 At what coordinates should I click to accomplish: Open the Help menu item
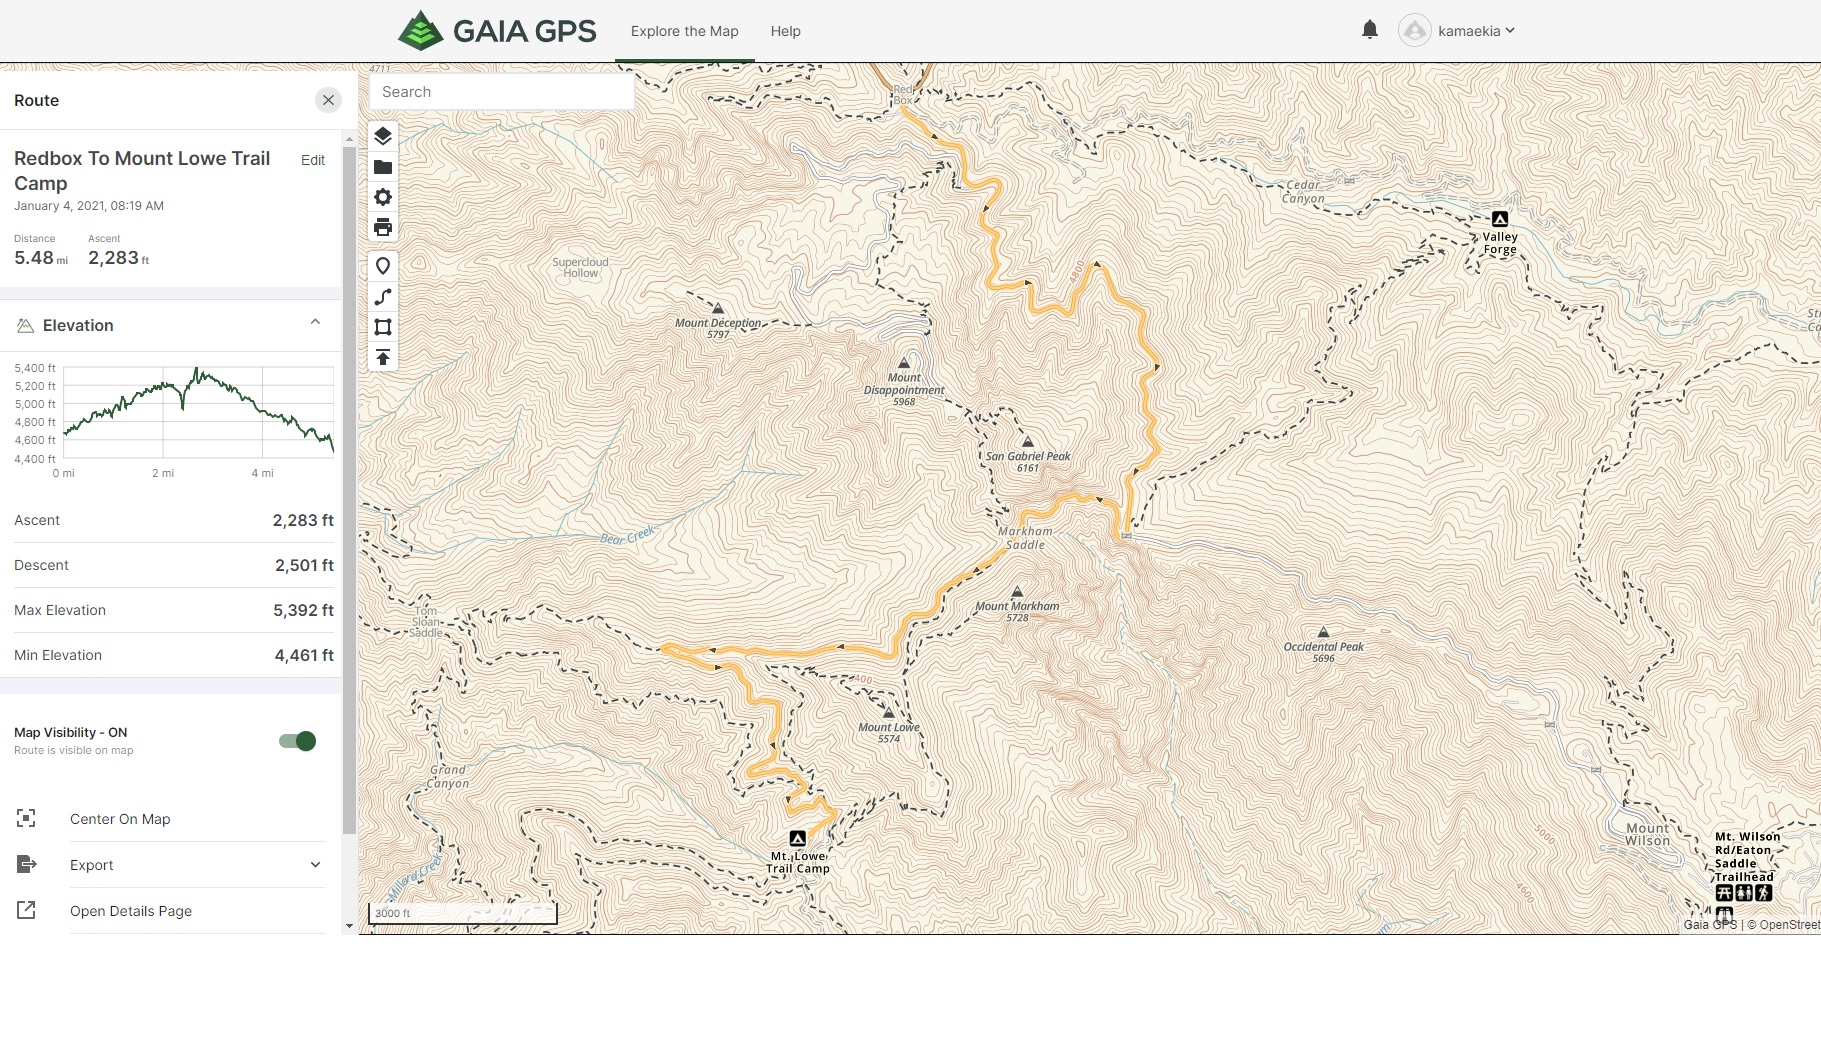pyautogui.click(x=785, y=31)
